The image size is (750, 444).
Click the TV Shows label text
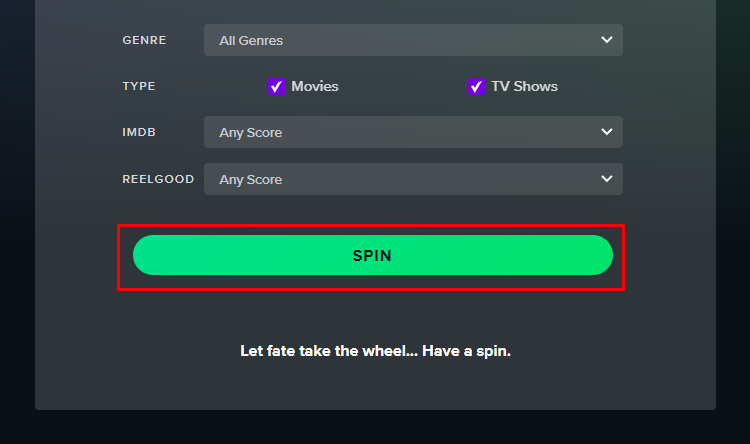point(524,86)
